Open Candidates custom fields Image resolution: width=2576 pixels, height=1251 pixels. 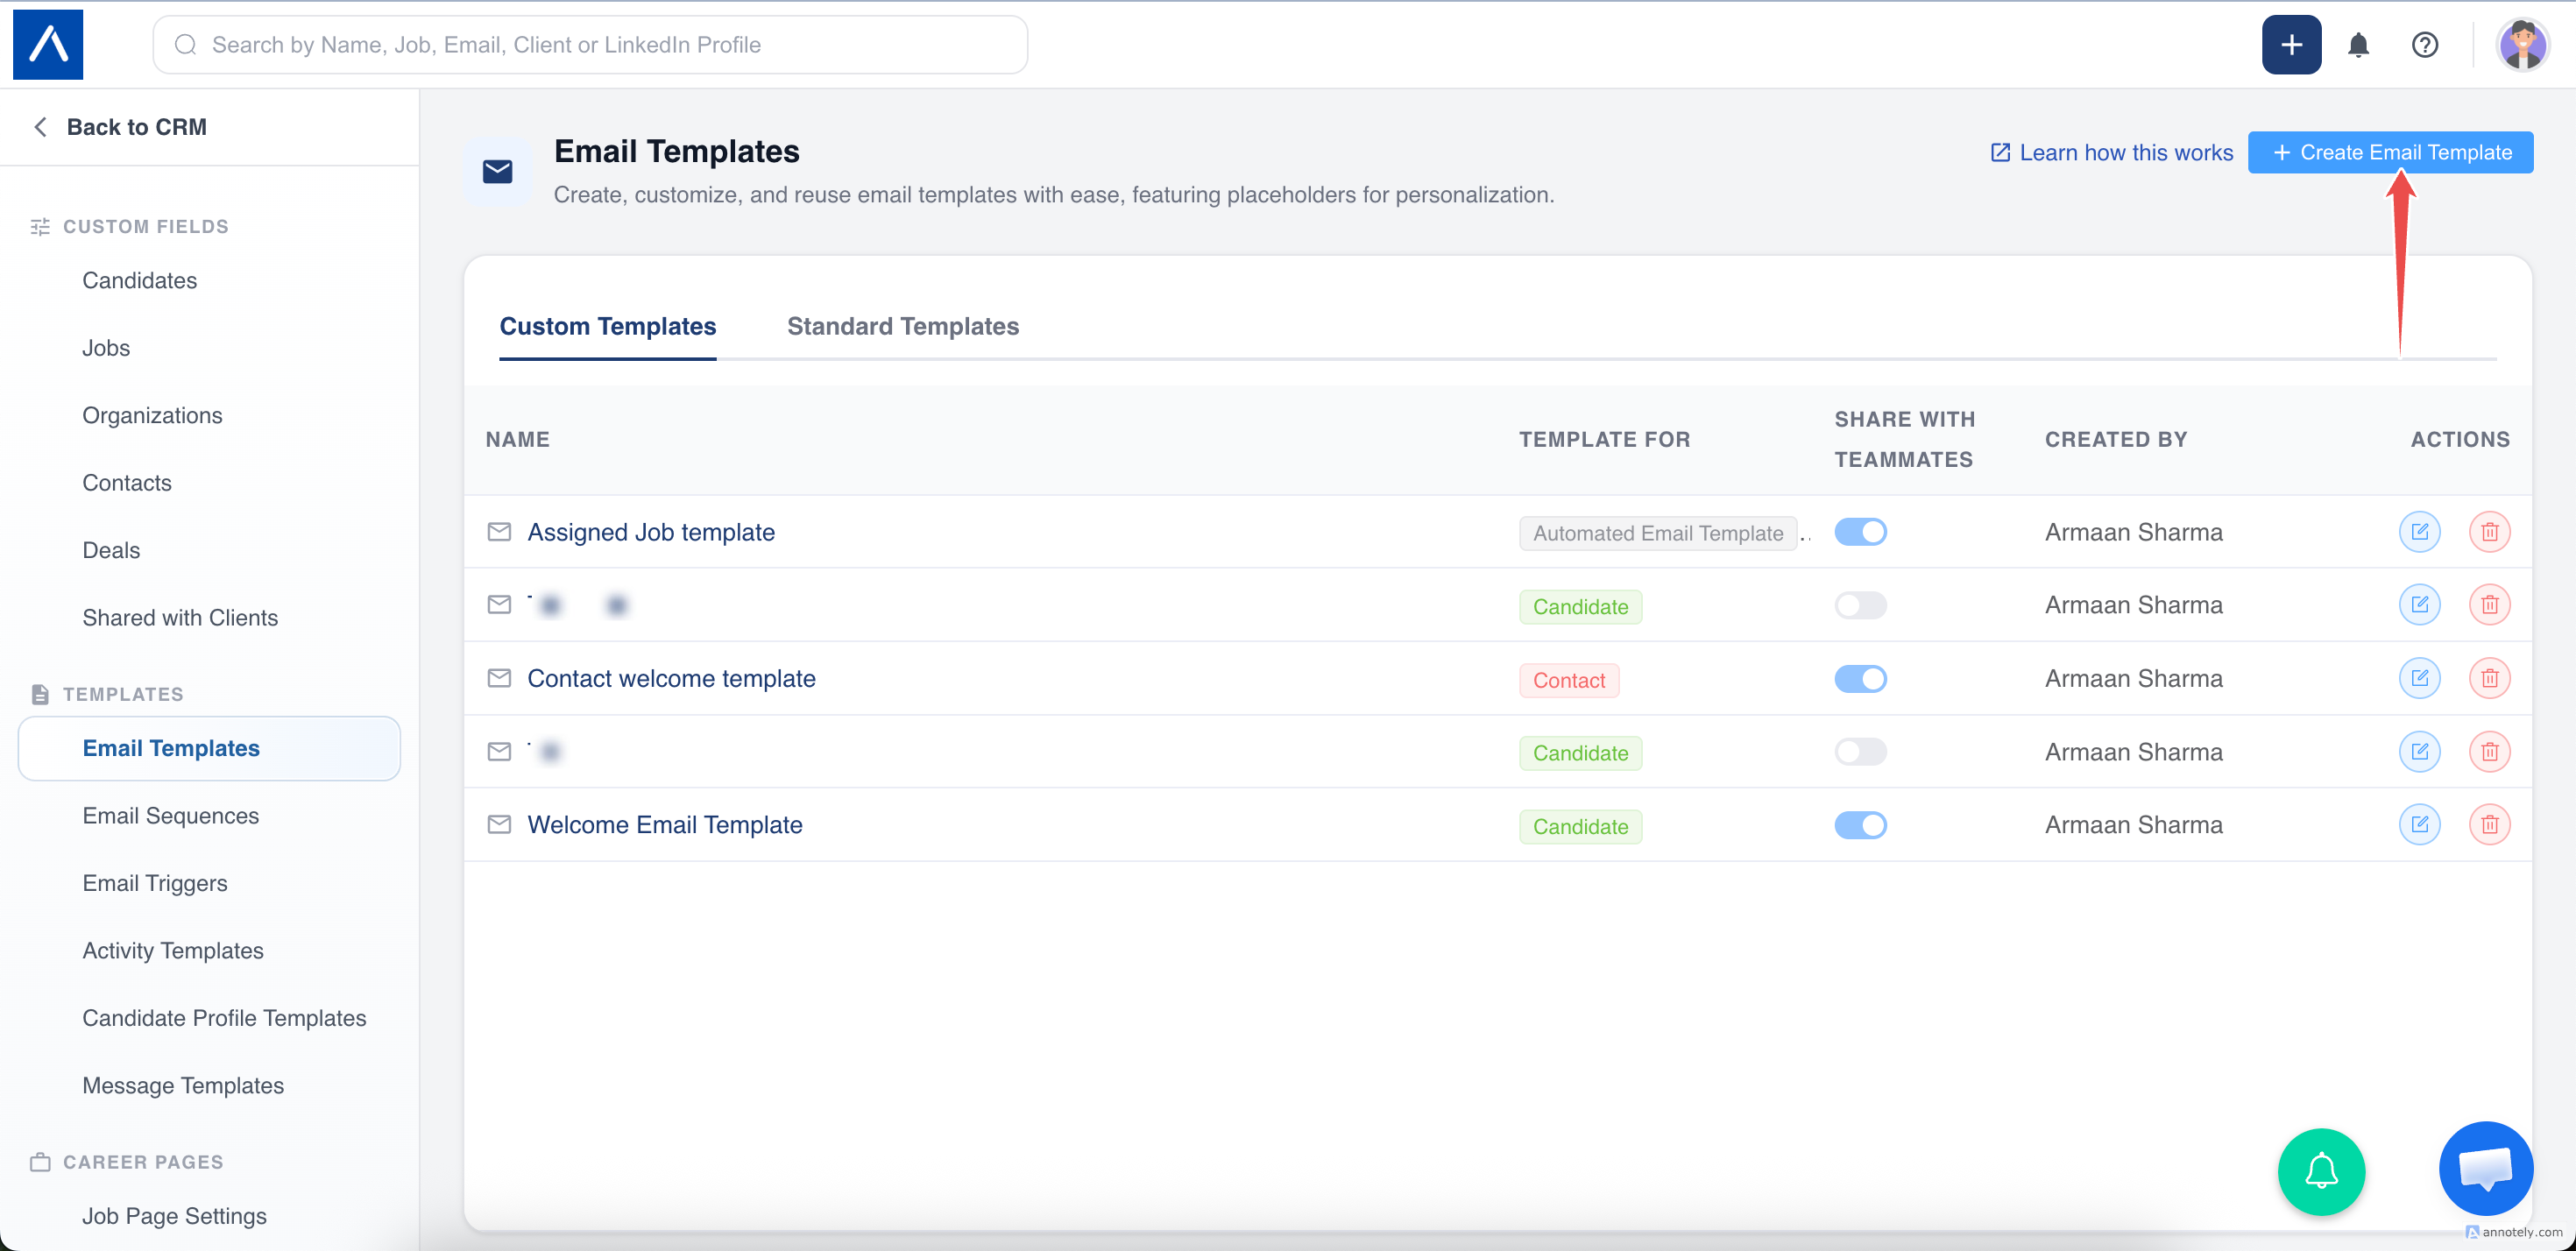point(139,281)
